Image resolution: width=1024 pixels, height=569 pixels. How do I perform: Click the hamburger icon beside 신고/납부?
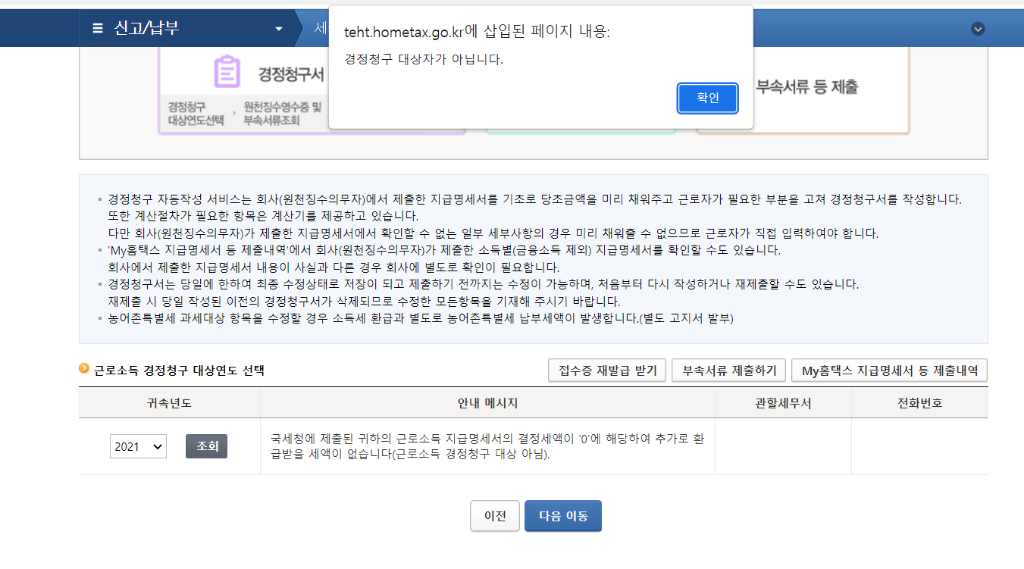point(97,28)
